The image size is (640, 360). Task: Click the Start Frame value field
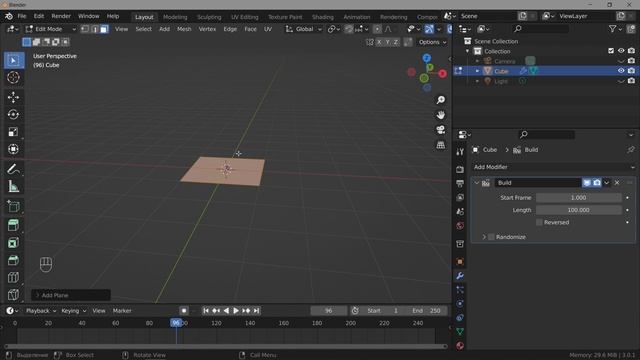(579, 198)
